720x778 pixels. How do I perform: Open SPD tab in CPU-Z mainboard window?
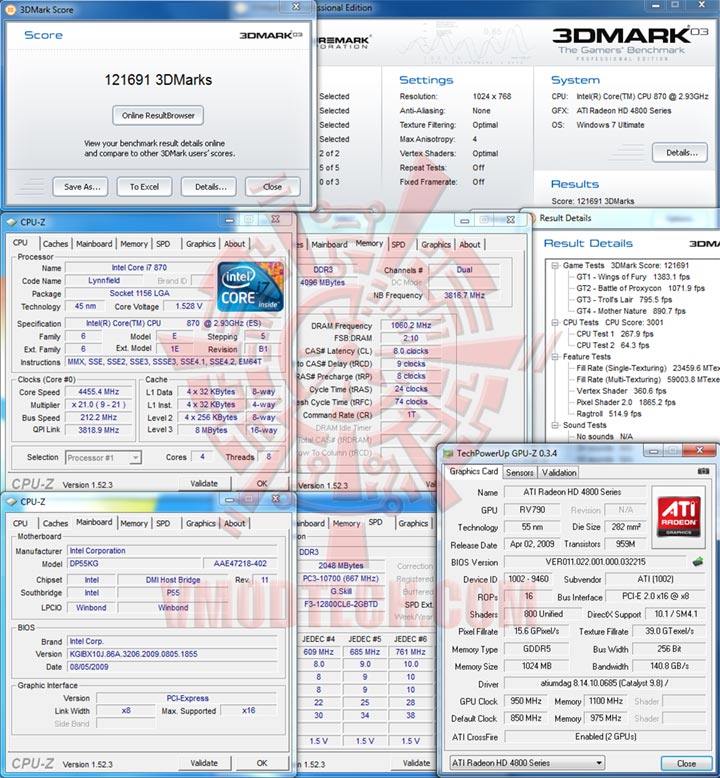[163, 523]
